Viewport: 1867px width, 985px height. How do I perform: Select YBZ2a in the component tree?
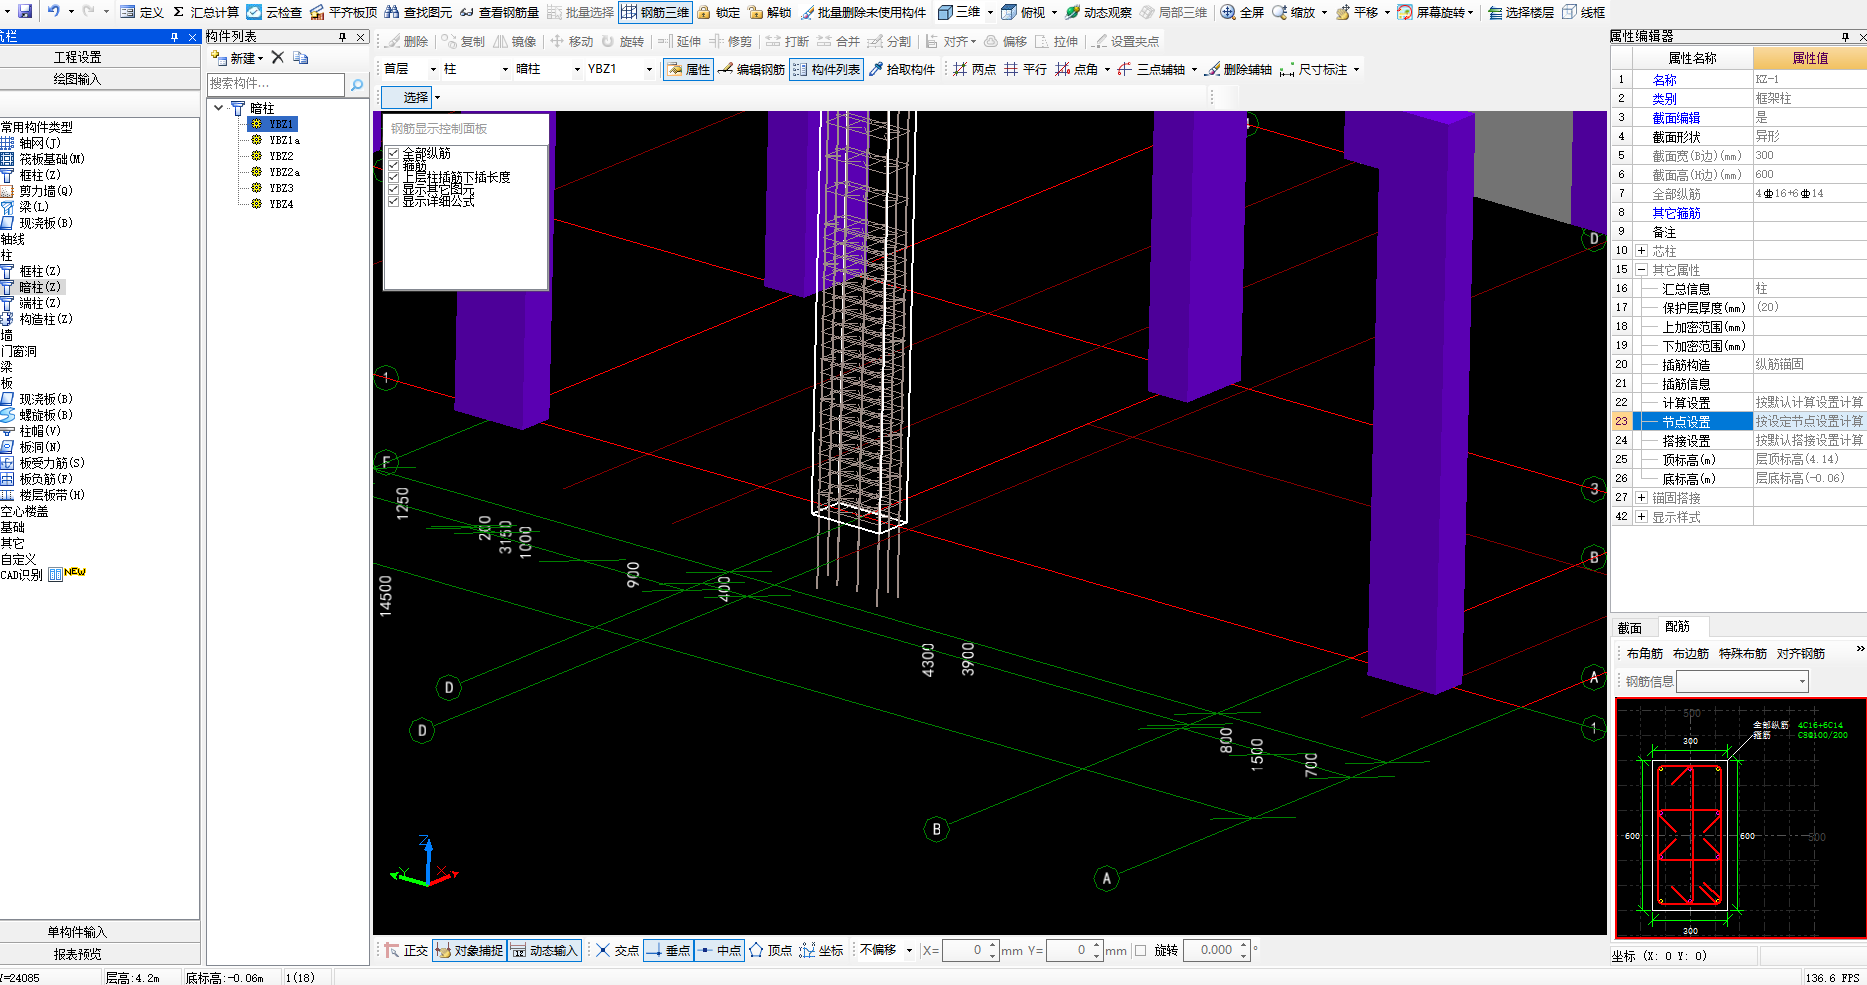pos(284,172)
